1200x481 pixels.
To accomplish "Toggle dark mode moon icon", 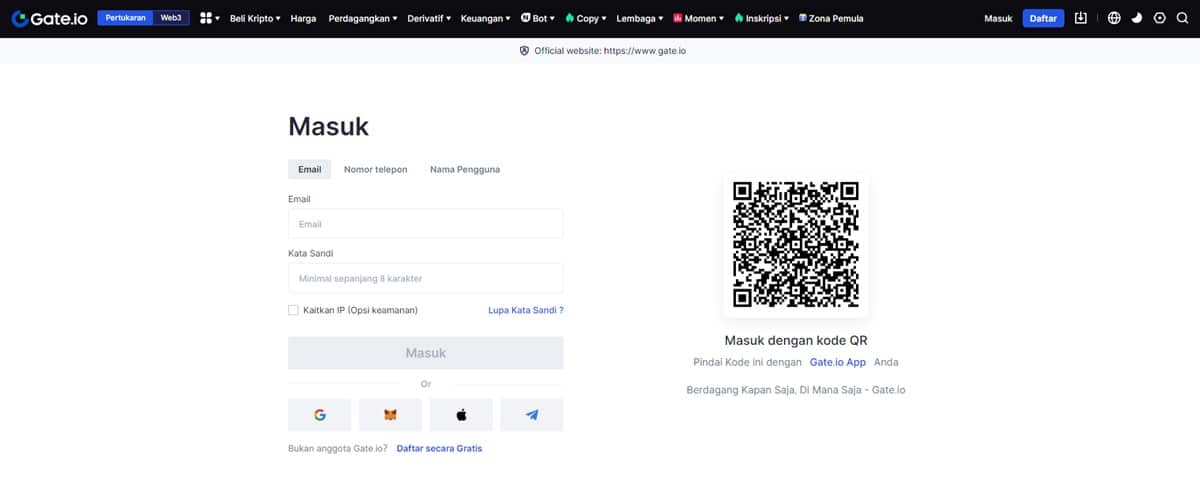I will 1137,18.
